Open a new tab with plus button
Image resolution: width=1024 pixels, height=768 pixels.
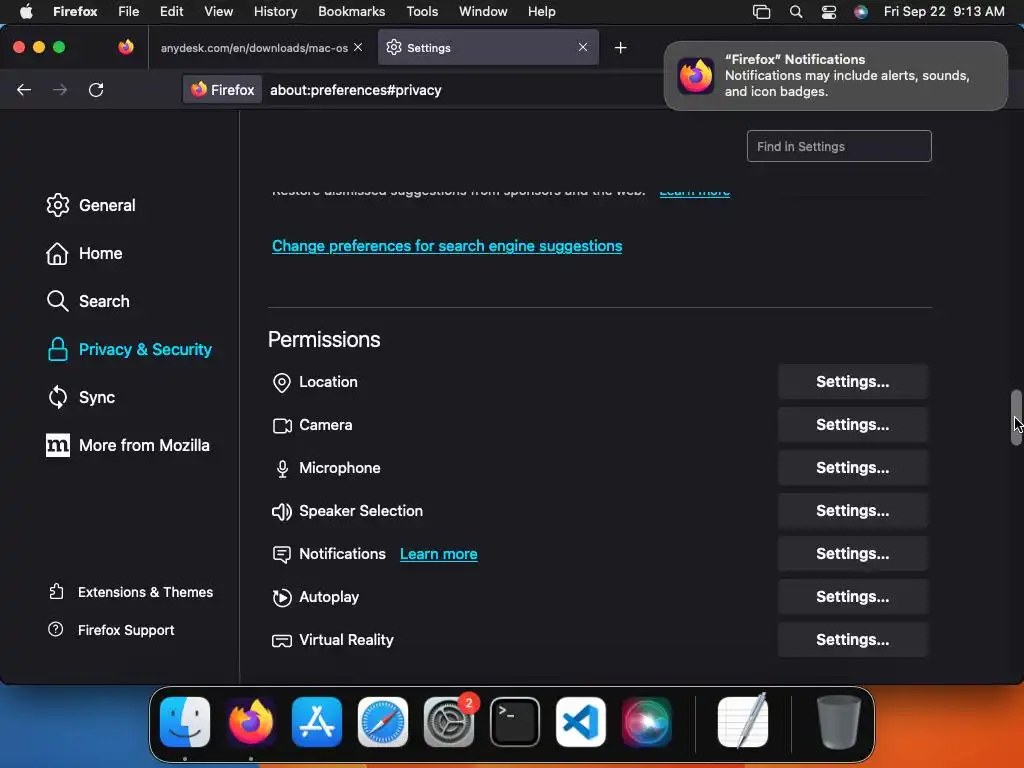pos(620,48)
